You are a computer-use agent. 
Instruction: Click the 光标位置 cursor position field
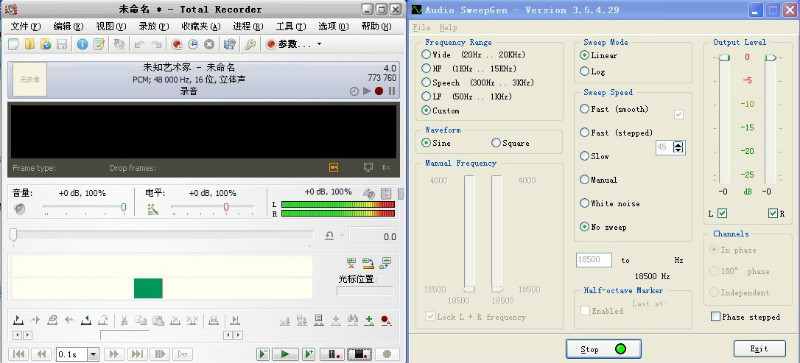click(x=365, y=291)
